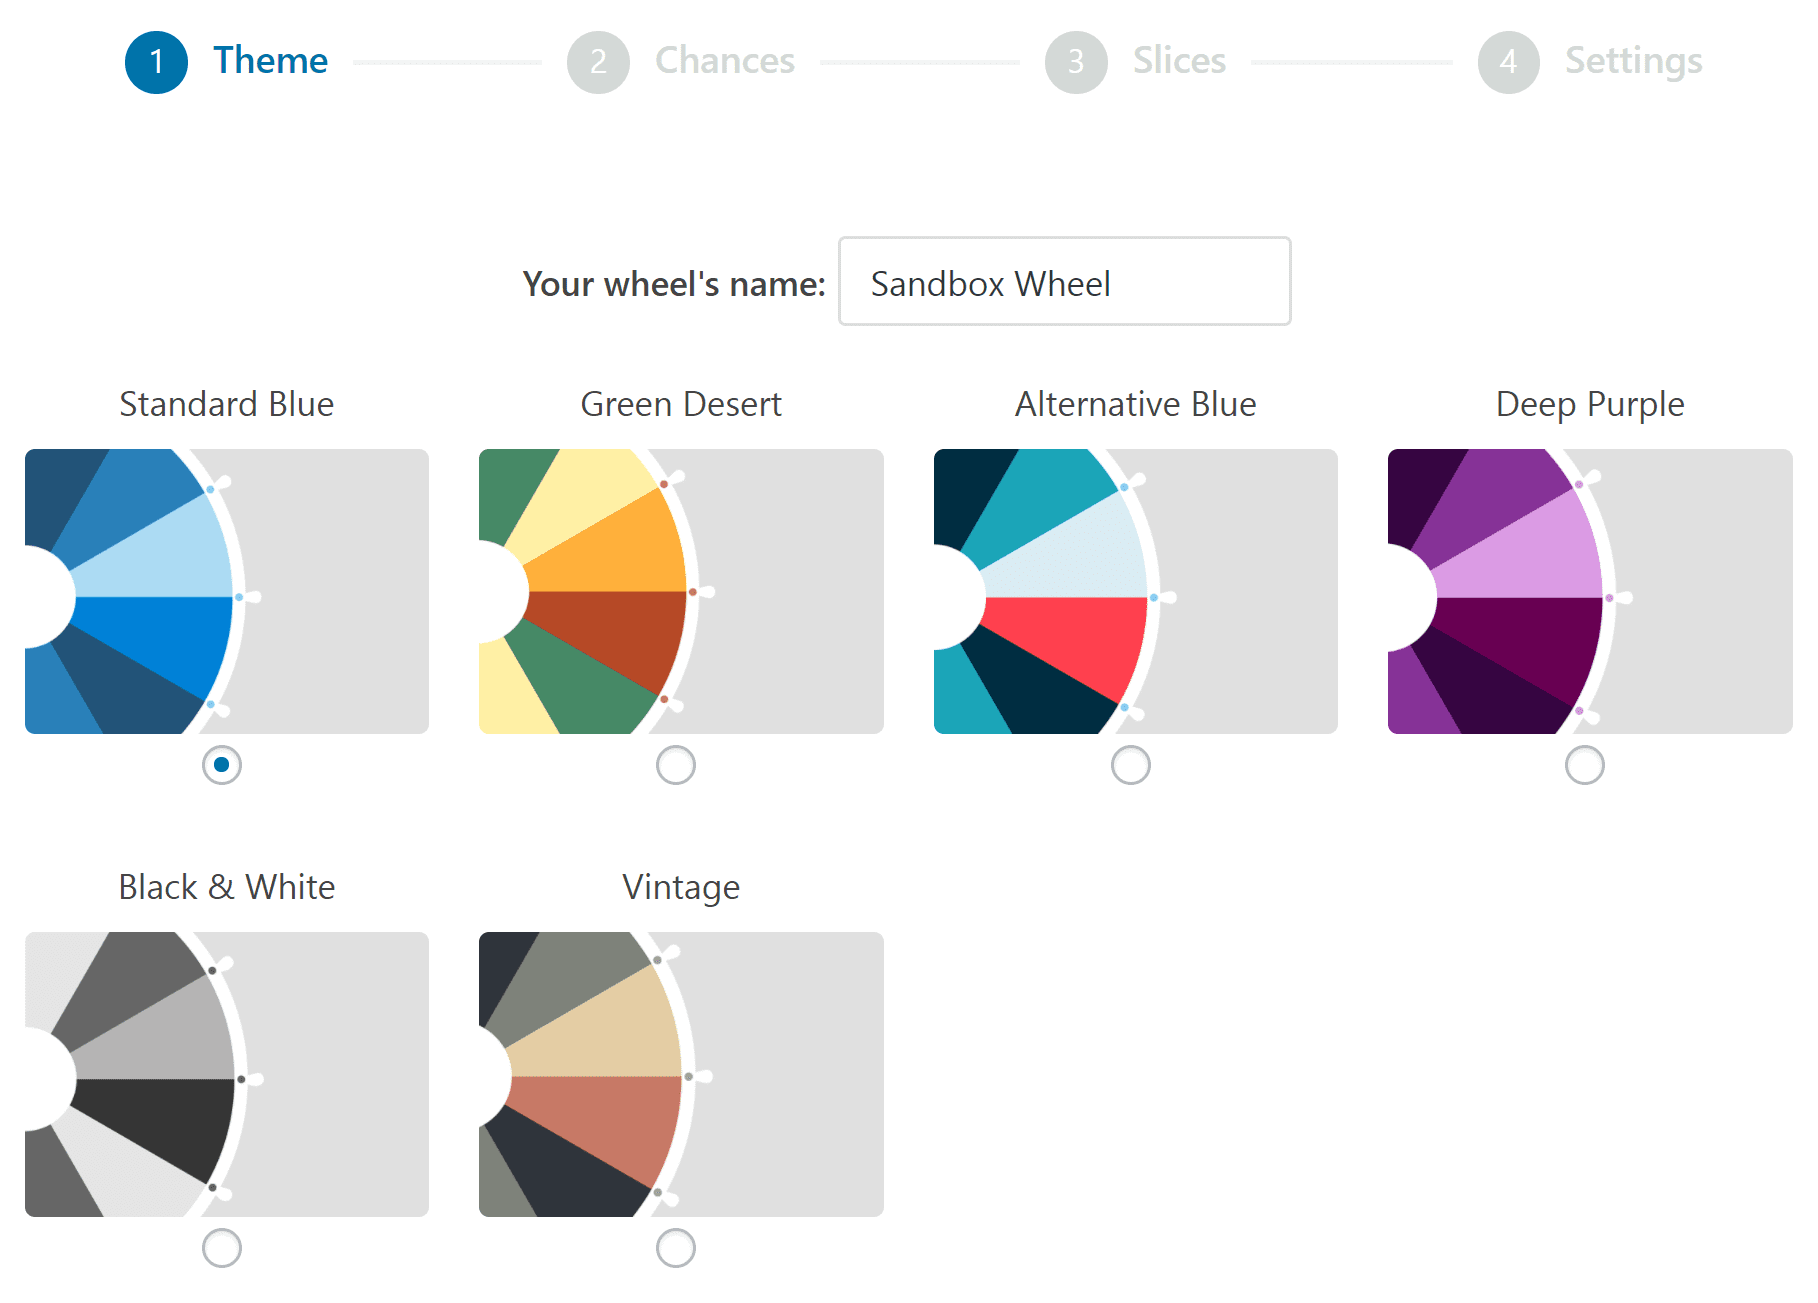
Task: Click the step 4 circle icon
Action: pyautogui.click(x=1508, y=62)
